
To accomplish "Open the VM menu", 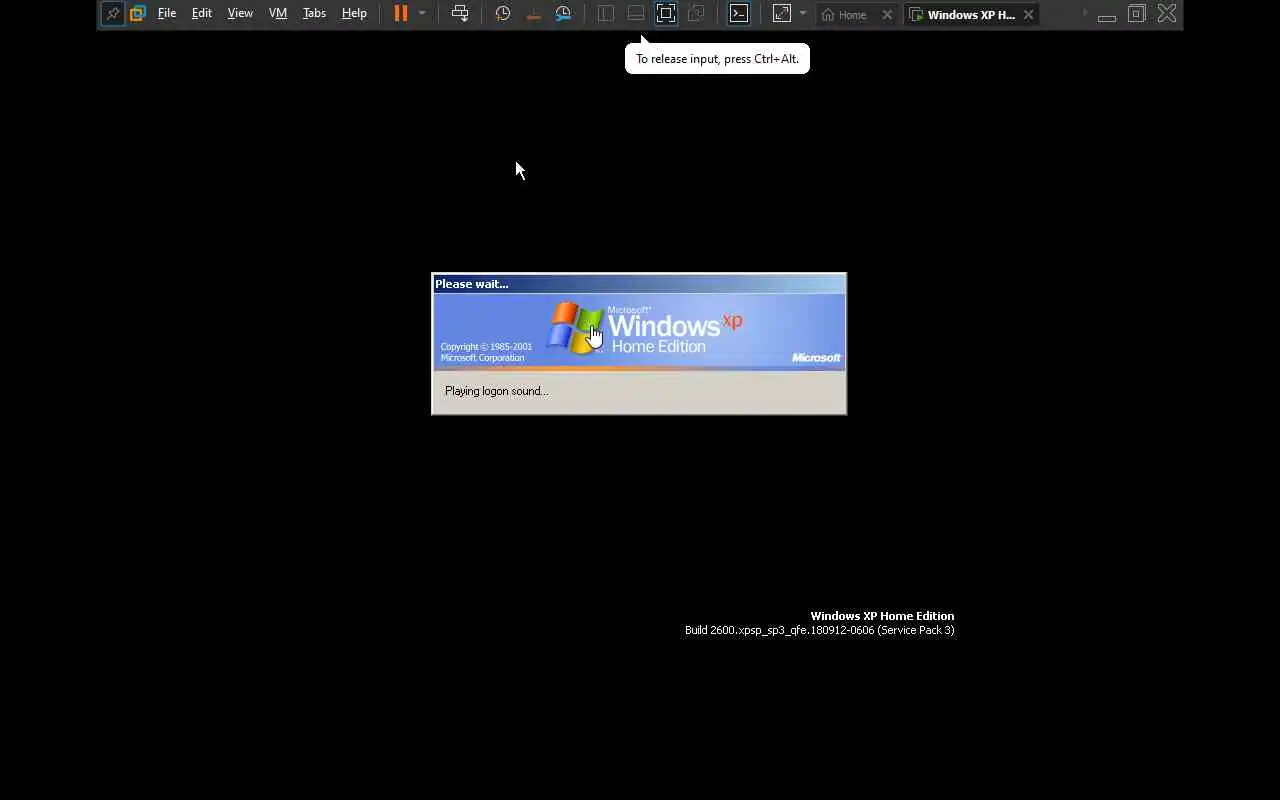I will tap(278, 14).
